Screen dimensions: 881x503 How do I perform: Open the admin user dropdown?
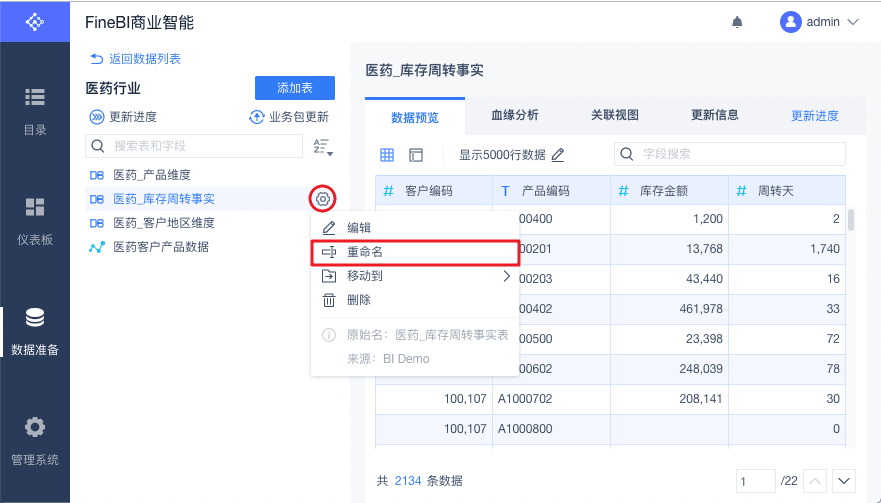coord(820,21)
